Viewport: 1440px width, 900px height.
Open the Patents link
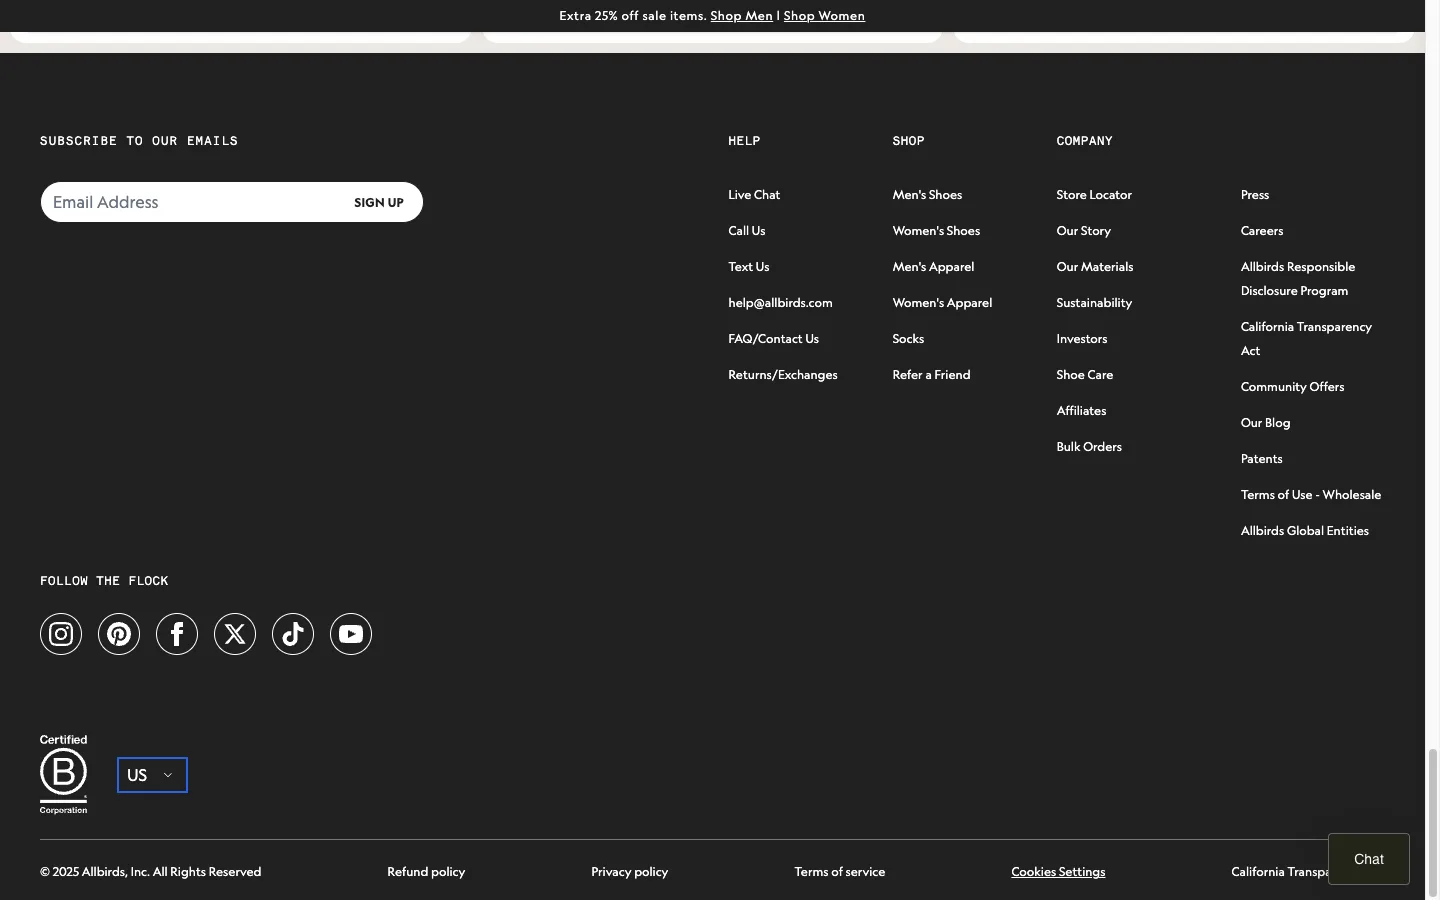(x=1261, y=459)
